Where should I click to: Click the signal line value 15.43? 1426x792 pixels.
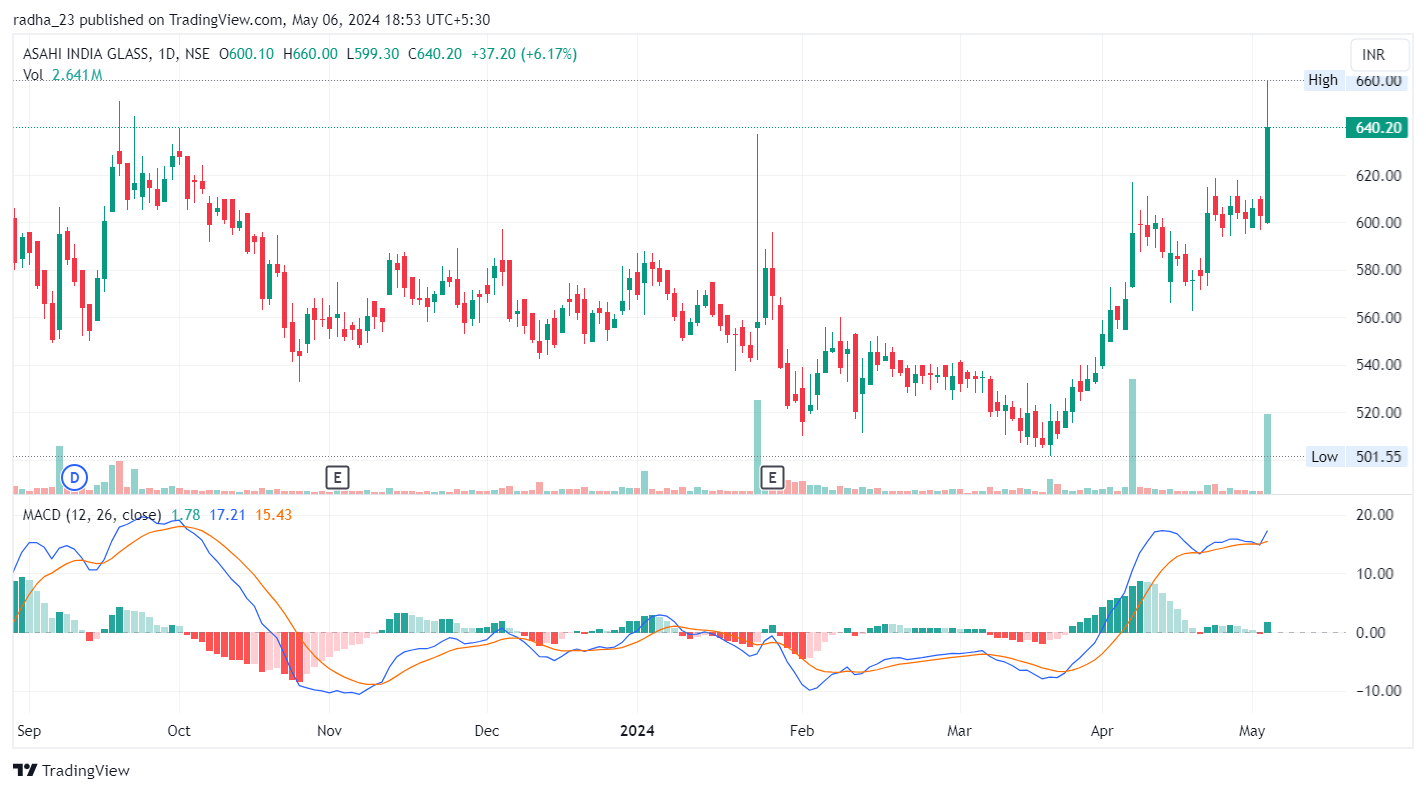tap(273, 514)
